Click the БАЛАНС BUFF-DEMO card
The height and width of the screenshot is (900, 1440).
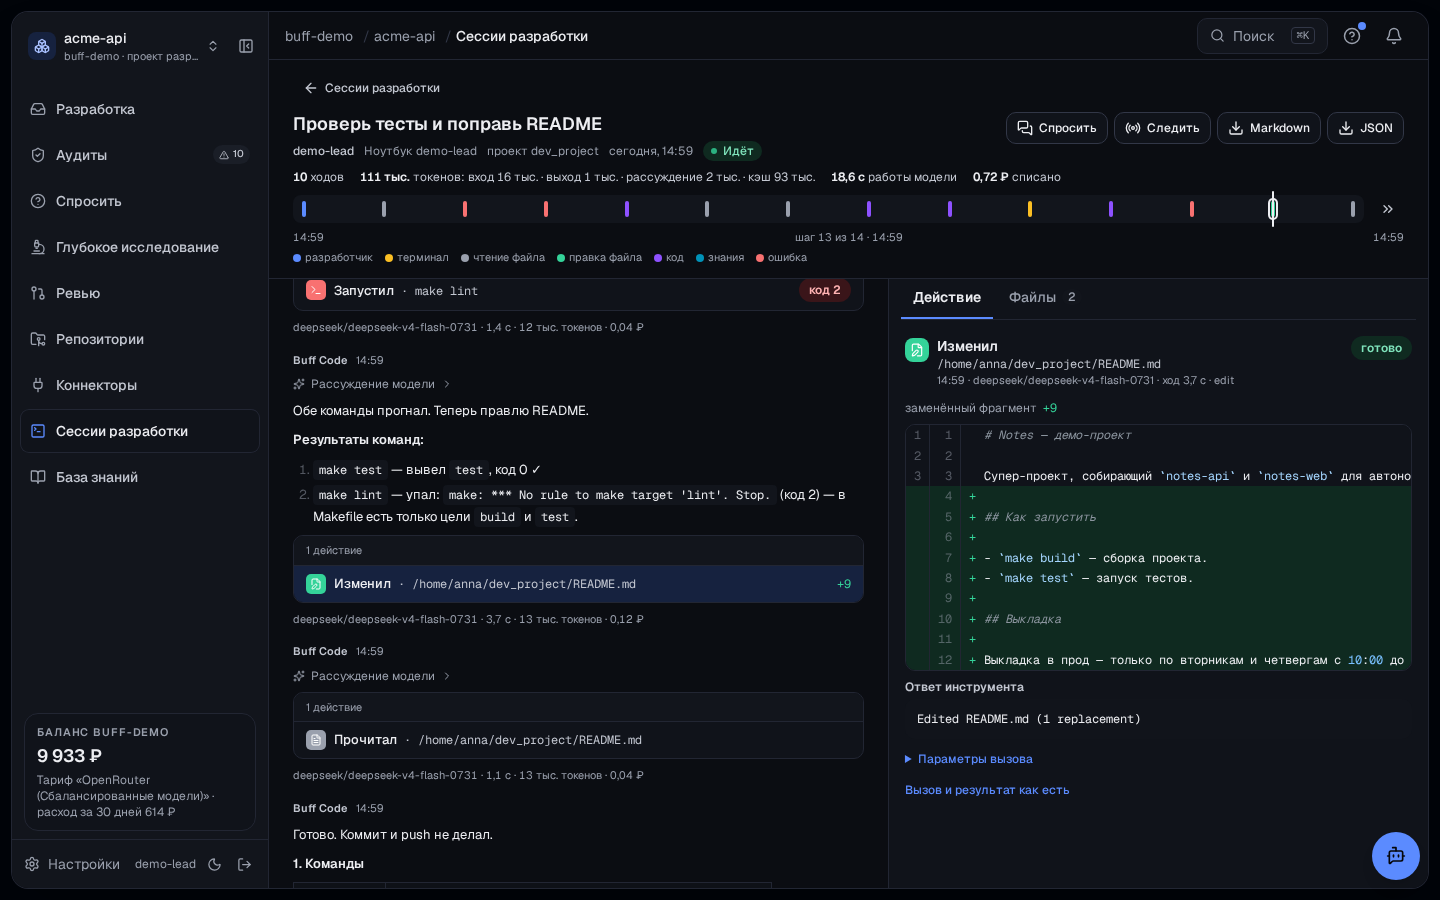coord(140,772)
